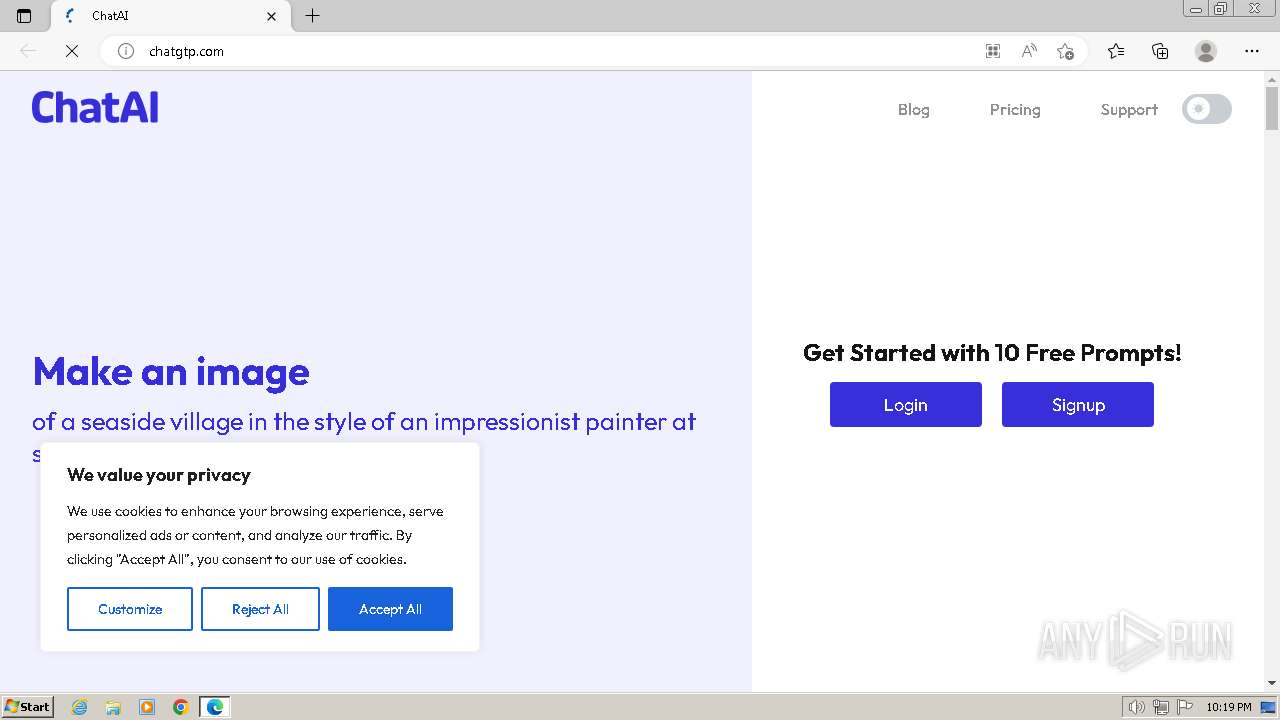The image size is (1280, 720).
Task: Open browser Collections
Action: click(x=1160, y=51)
